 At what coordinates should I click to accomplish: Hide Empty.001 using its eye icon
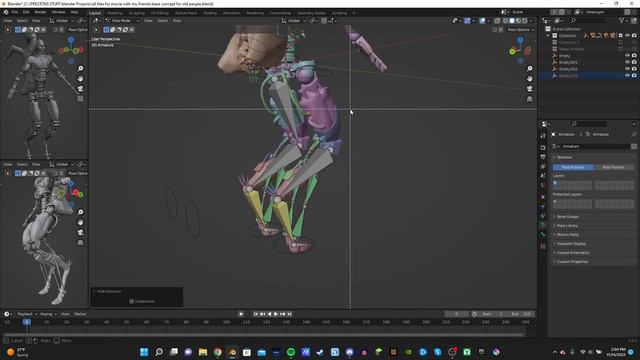[x=627, y=62]
